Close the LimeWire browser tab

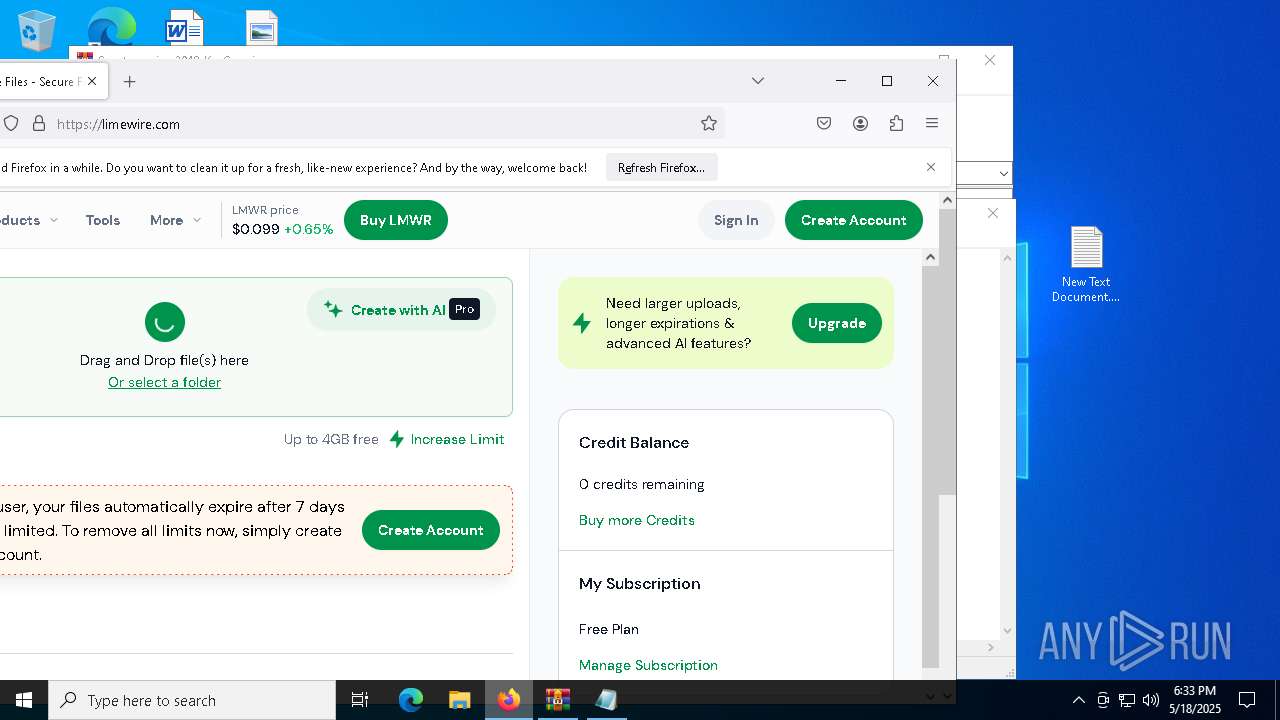[x=92, y=81]
